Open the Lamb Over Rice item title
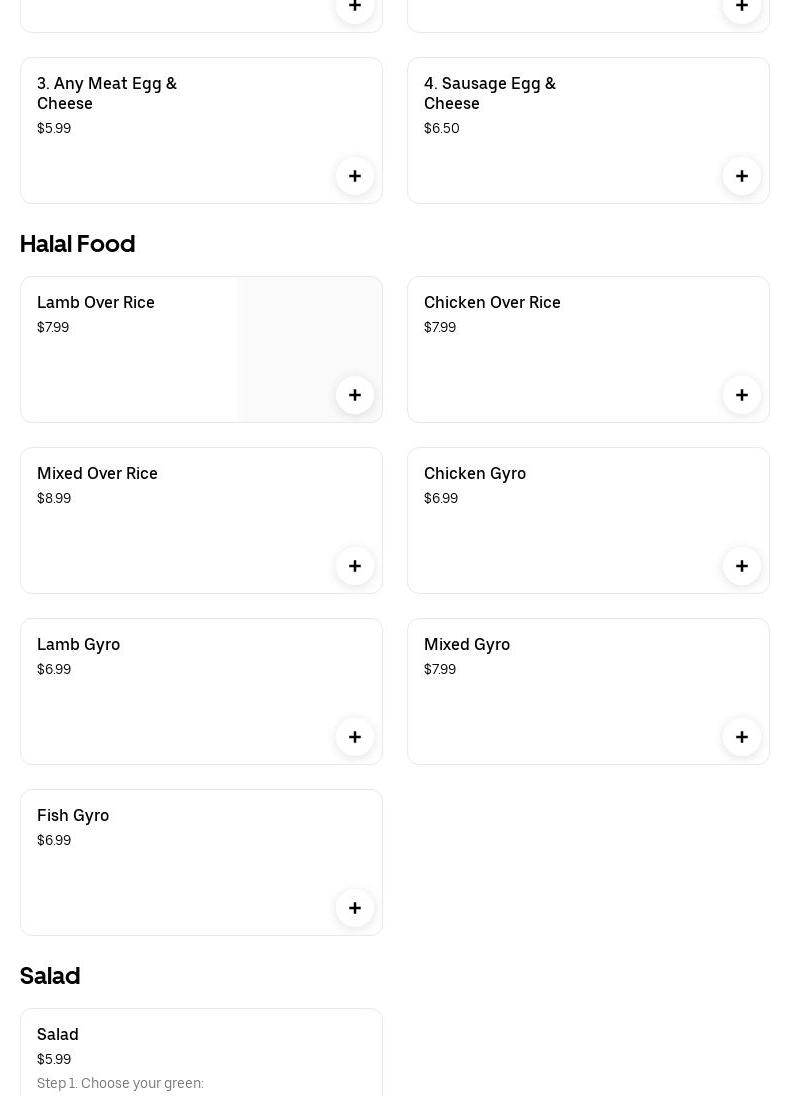Image resolution: width=804 pixels, height=1096 pixels. click(x=96, y=302)
